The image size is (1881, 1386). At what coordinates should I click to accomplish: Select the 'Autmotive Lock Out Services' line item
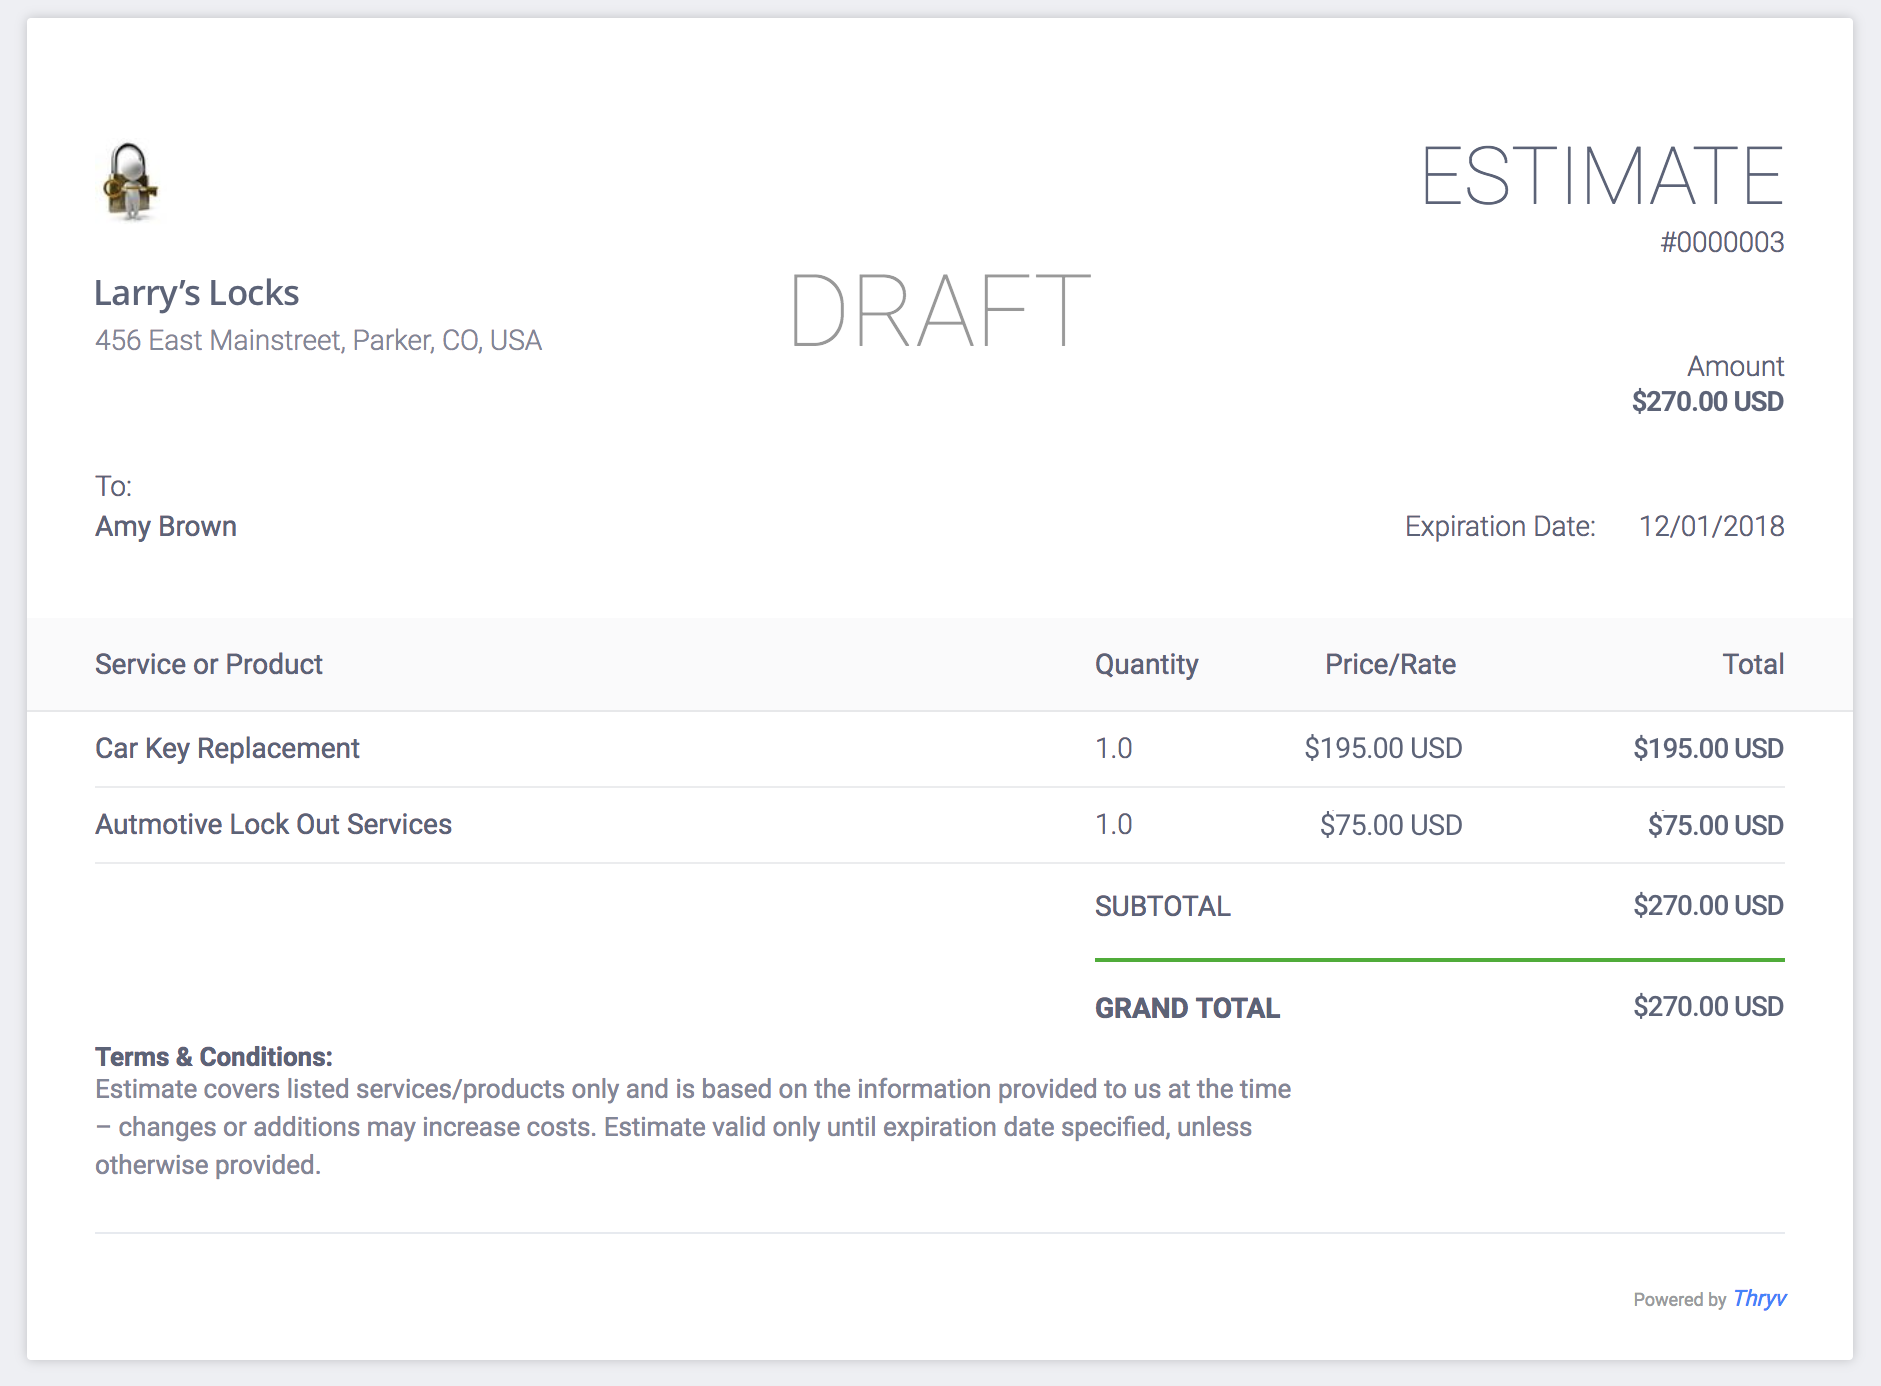(x=273, y=825)
